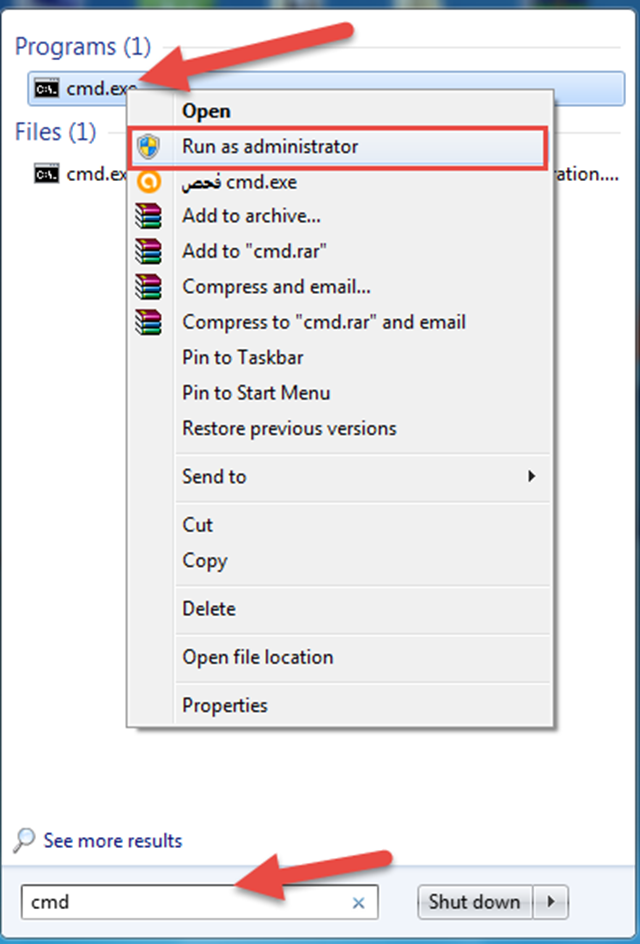Image resolution: width=640 pixels, height=944 pixels.
Task: Click the UAC shield beside Run as administrator
Action: tap(150, 146)
